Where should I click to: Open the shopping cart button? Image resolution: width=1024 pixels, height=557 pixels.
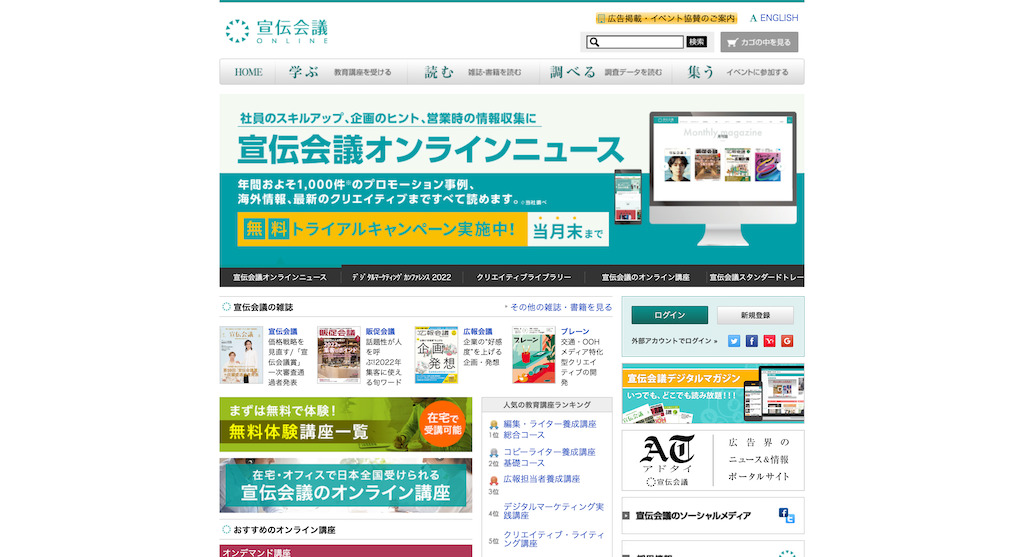pyautogui.click(x=759, y=42)
